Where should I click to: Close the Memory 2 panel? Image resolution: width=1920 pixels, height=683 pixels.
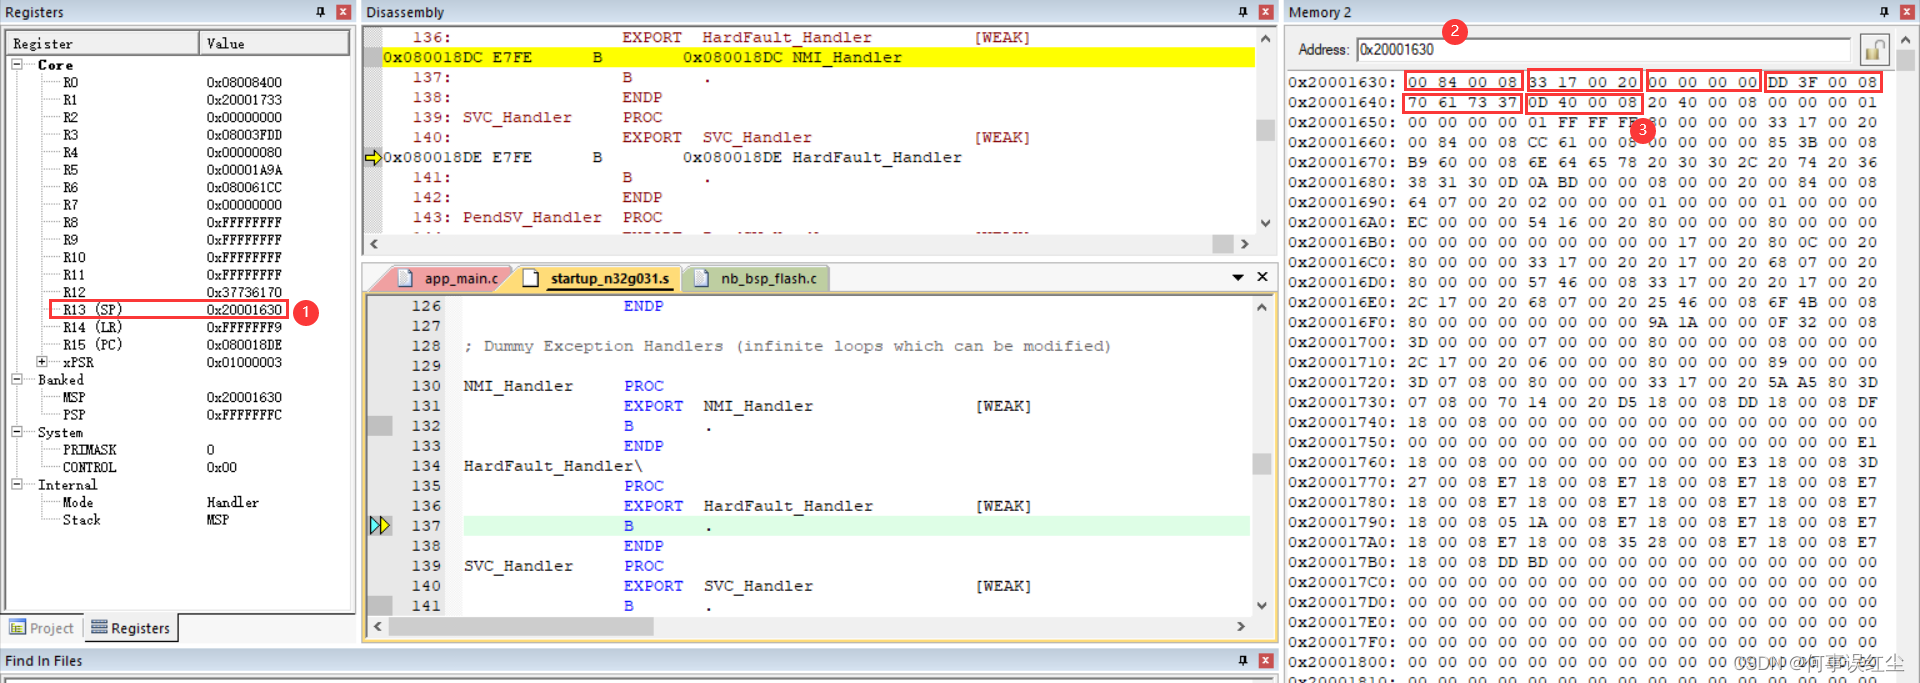[1907, 12]
